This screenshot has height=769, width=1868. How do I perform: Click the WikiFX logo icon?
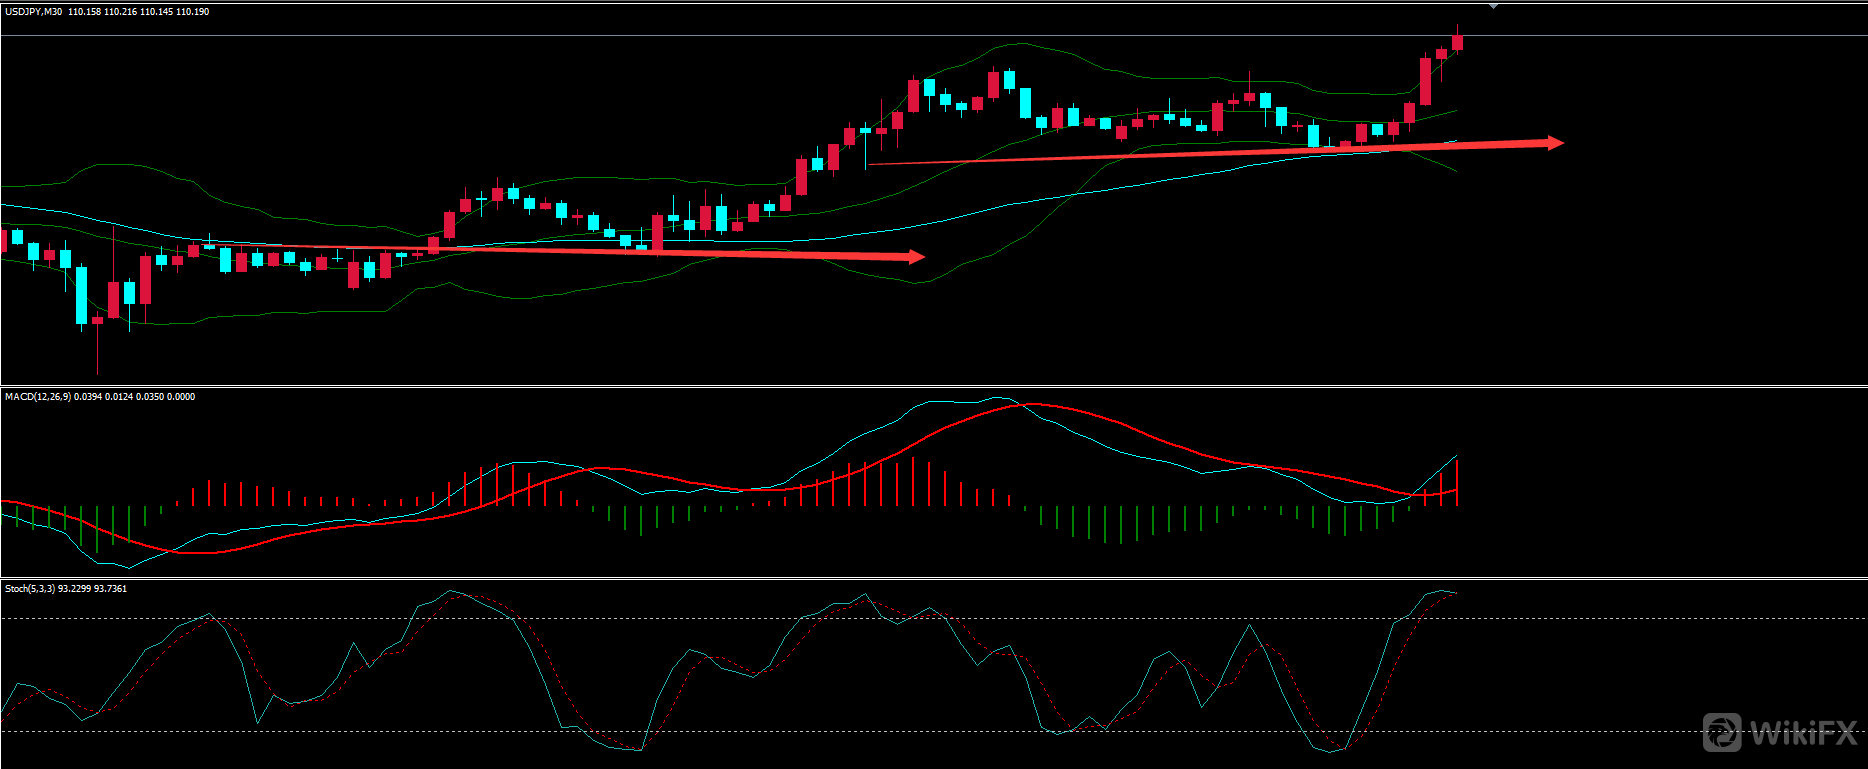1722,732
